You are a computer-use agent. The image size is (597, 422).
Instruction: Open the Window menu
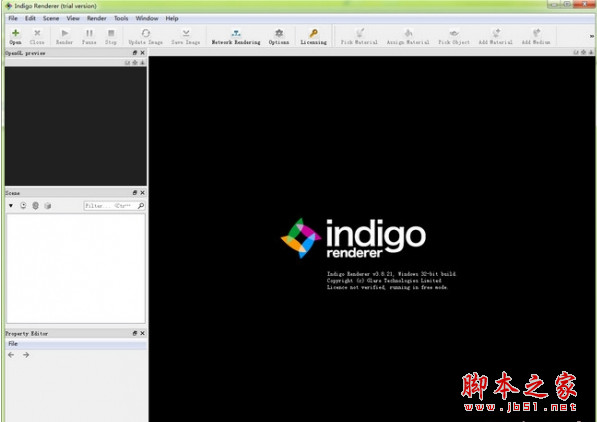[x=147, y=18]
